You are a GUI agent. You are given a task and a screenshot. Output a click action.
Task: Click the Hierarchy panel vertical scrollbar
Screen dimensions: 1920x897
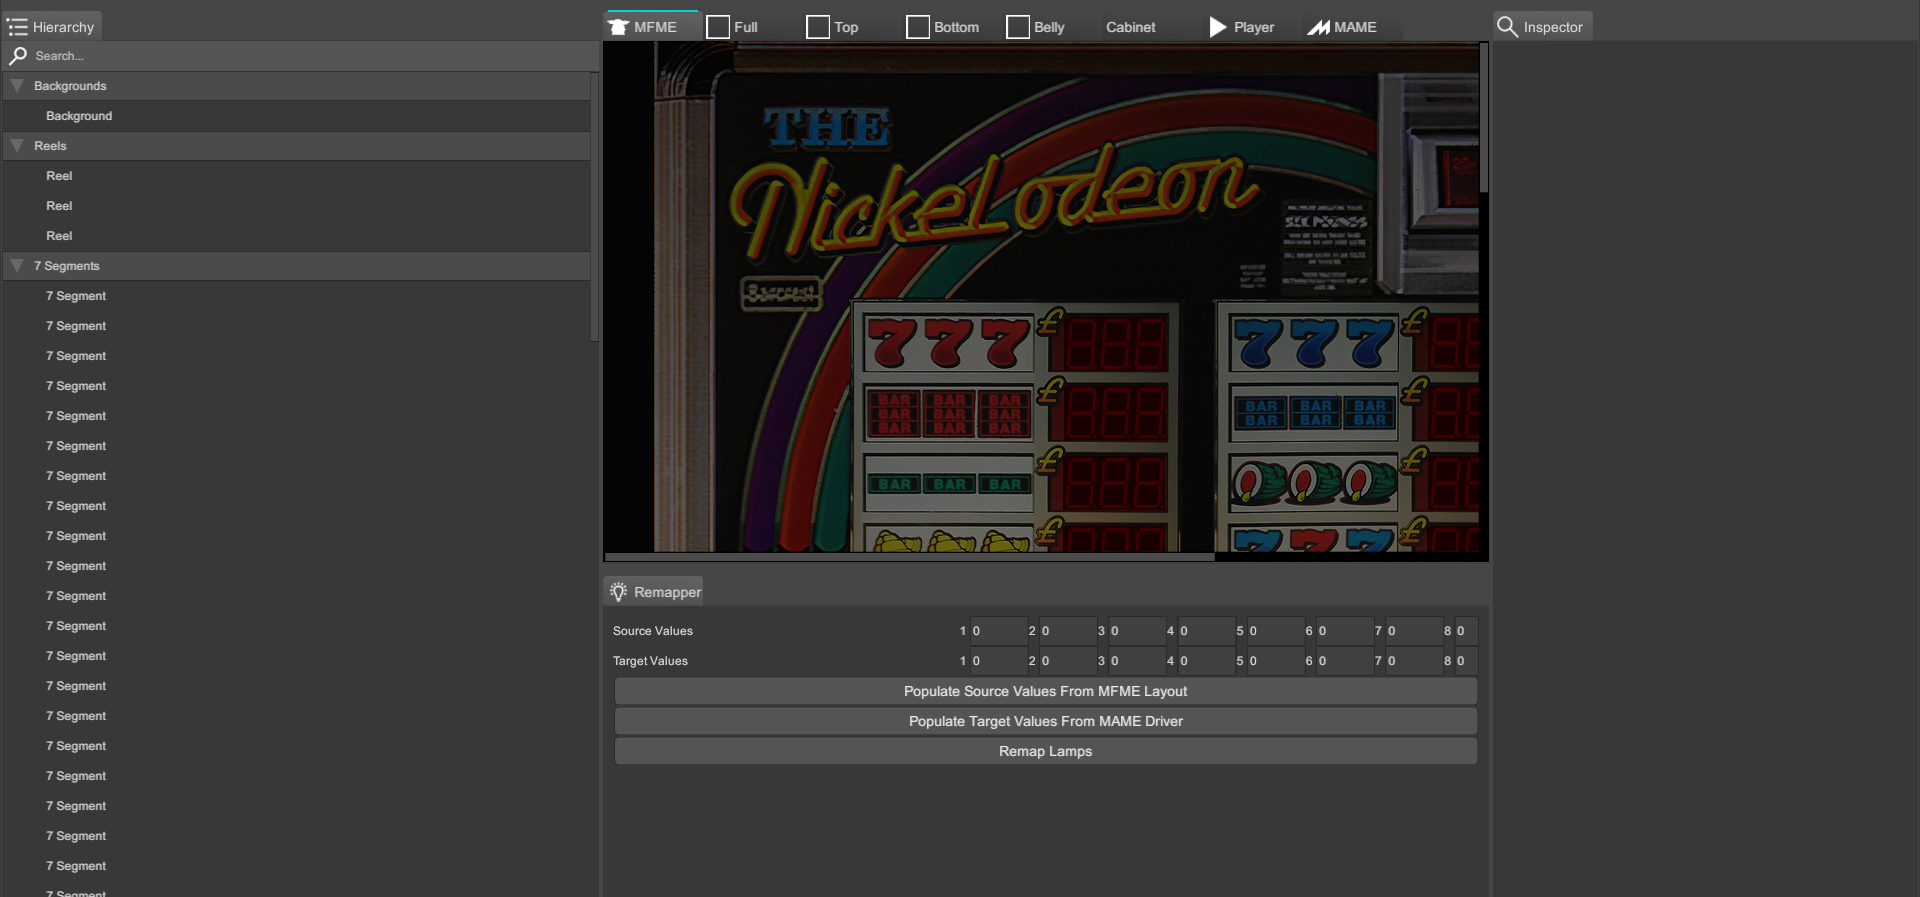click(594, 207)
